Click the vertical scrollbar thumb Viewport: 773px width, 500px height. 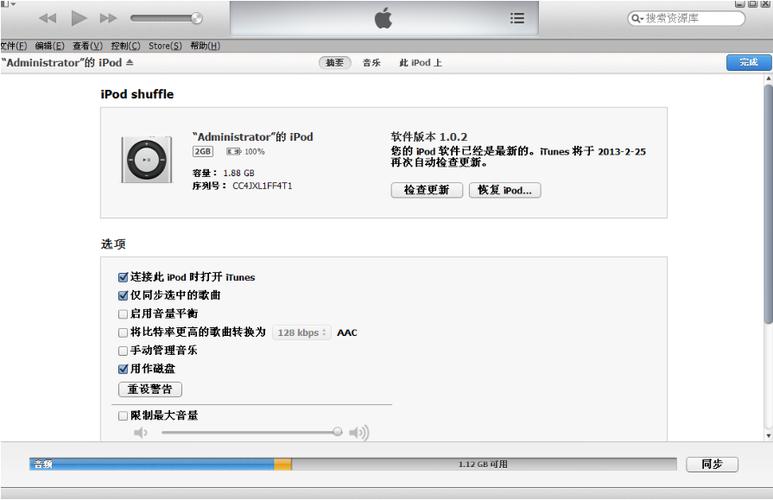[x=768, y=204]
